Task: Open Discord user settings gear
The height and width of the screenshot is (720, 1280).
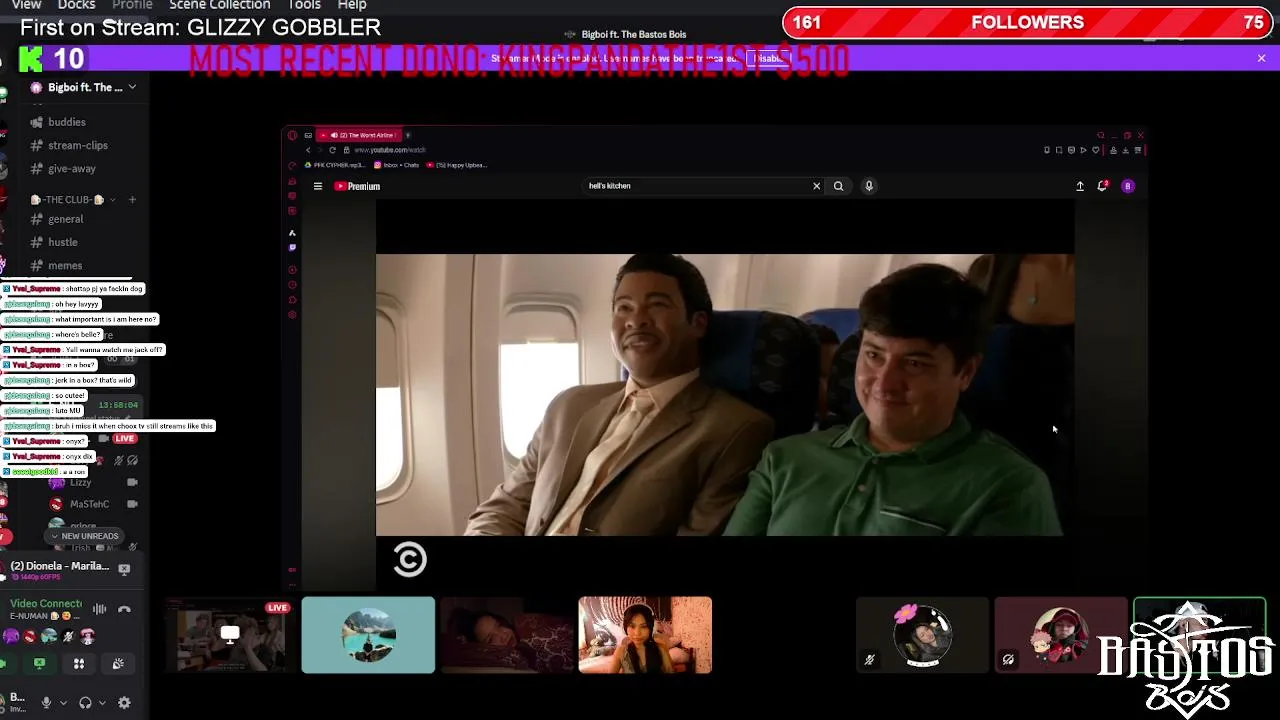Action: click(x=124, y=703)
